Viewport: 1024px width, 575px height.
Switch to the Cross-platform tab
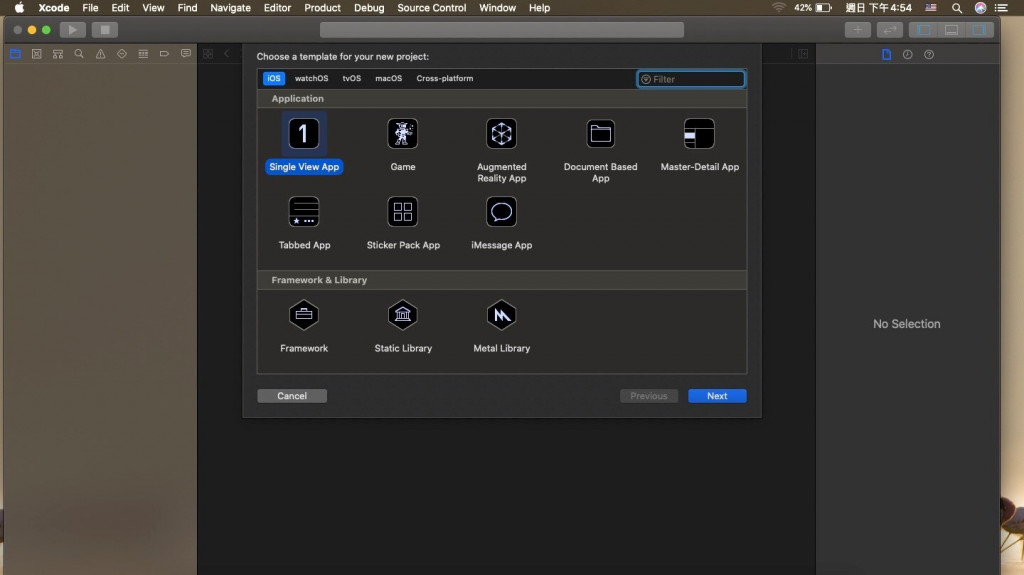[445, 78]
